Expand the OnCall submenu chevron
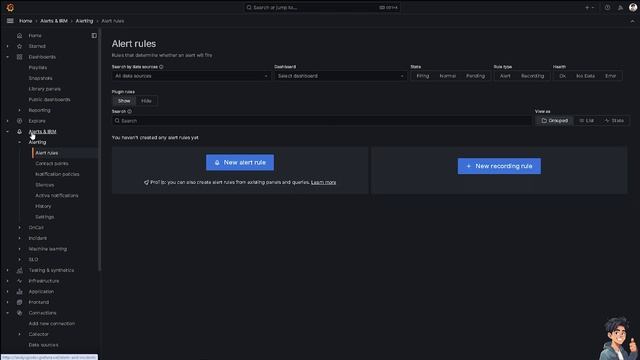The width and height of the screenshot is (640, 360). point(19,227)
